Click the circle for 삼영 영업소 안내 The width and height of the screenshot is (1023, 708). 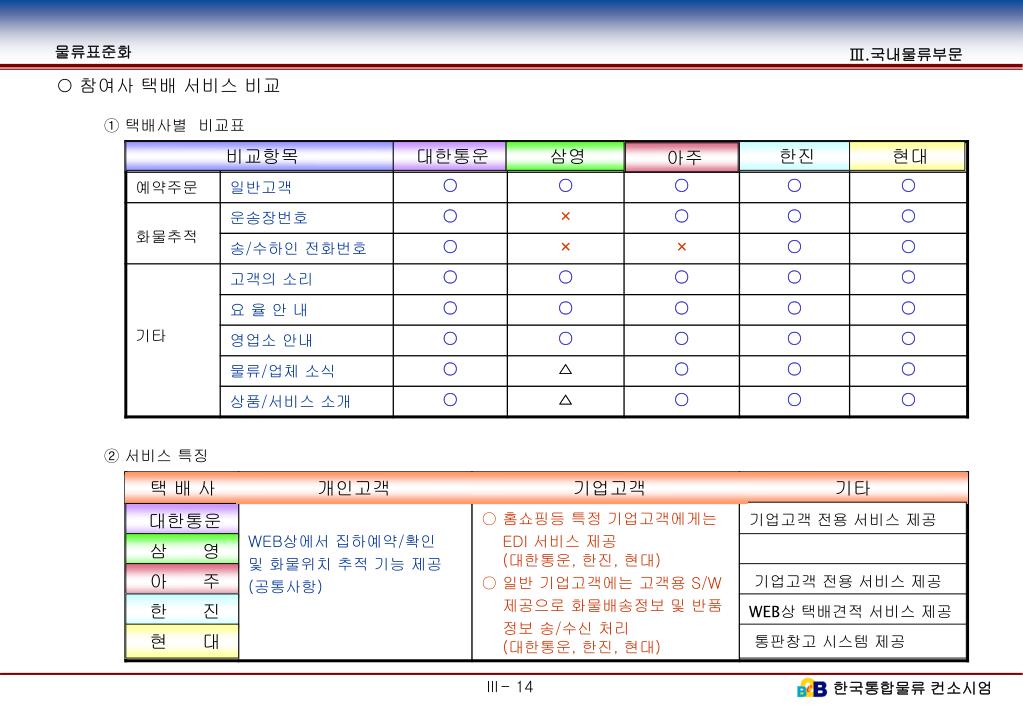point(566,339)
